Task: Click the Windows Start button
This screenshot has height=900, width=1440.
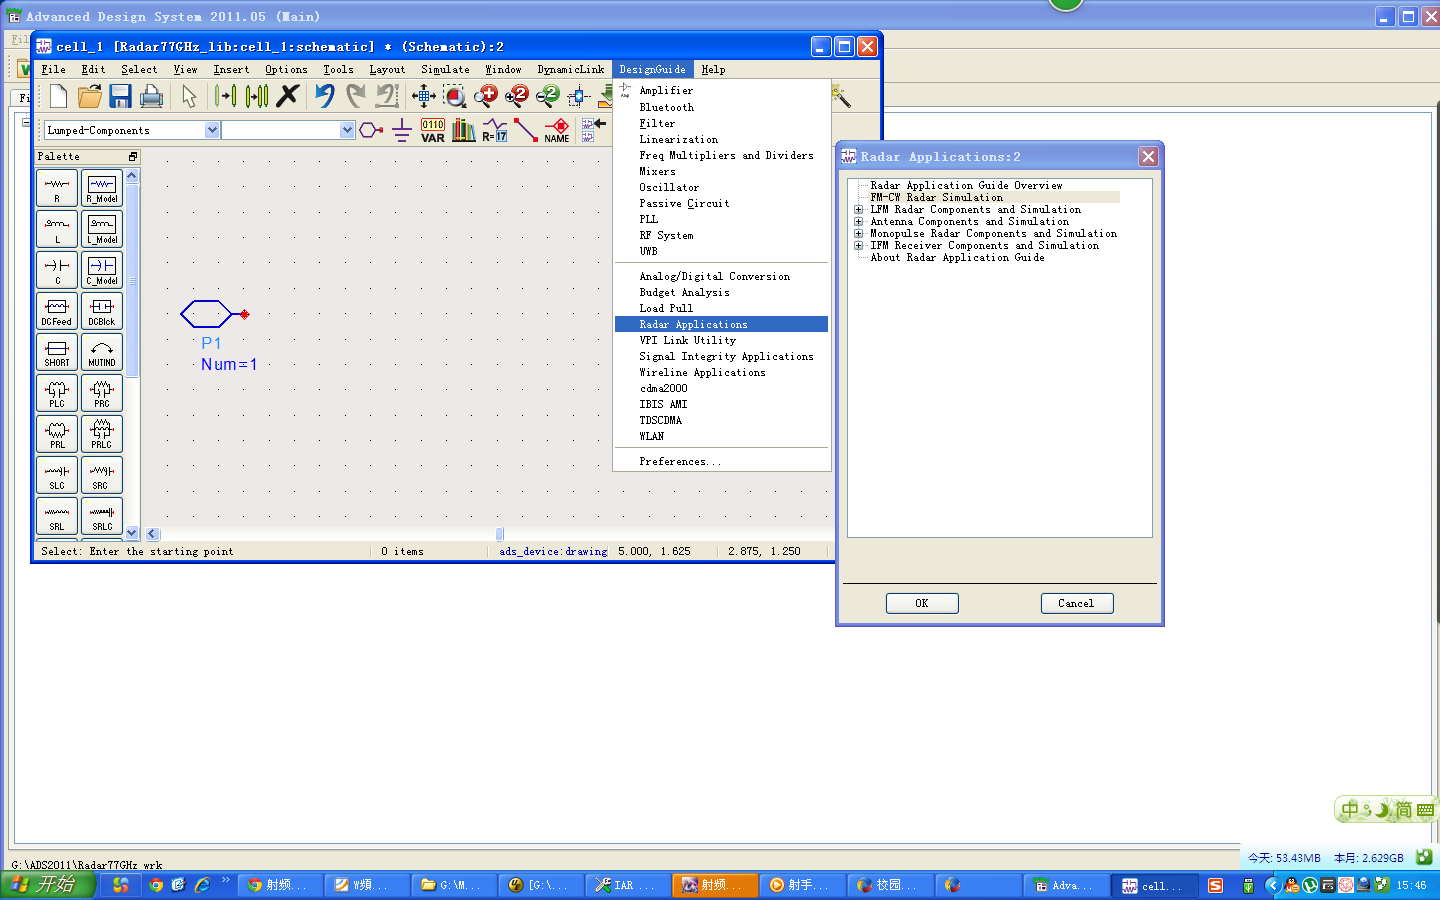Action: [48, 885]
